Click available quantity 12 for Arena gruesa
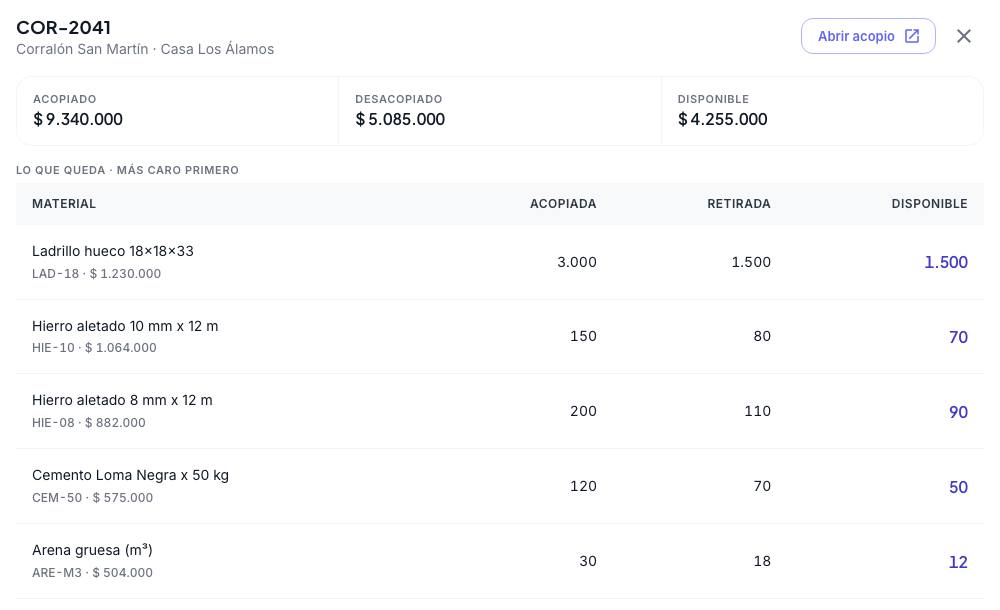Screen dimensions: 1000x610 coord(958,562)
